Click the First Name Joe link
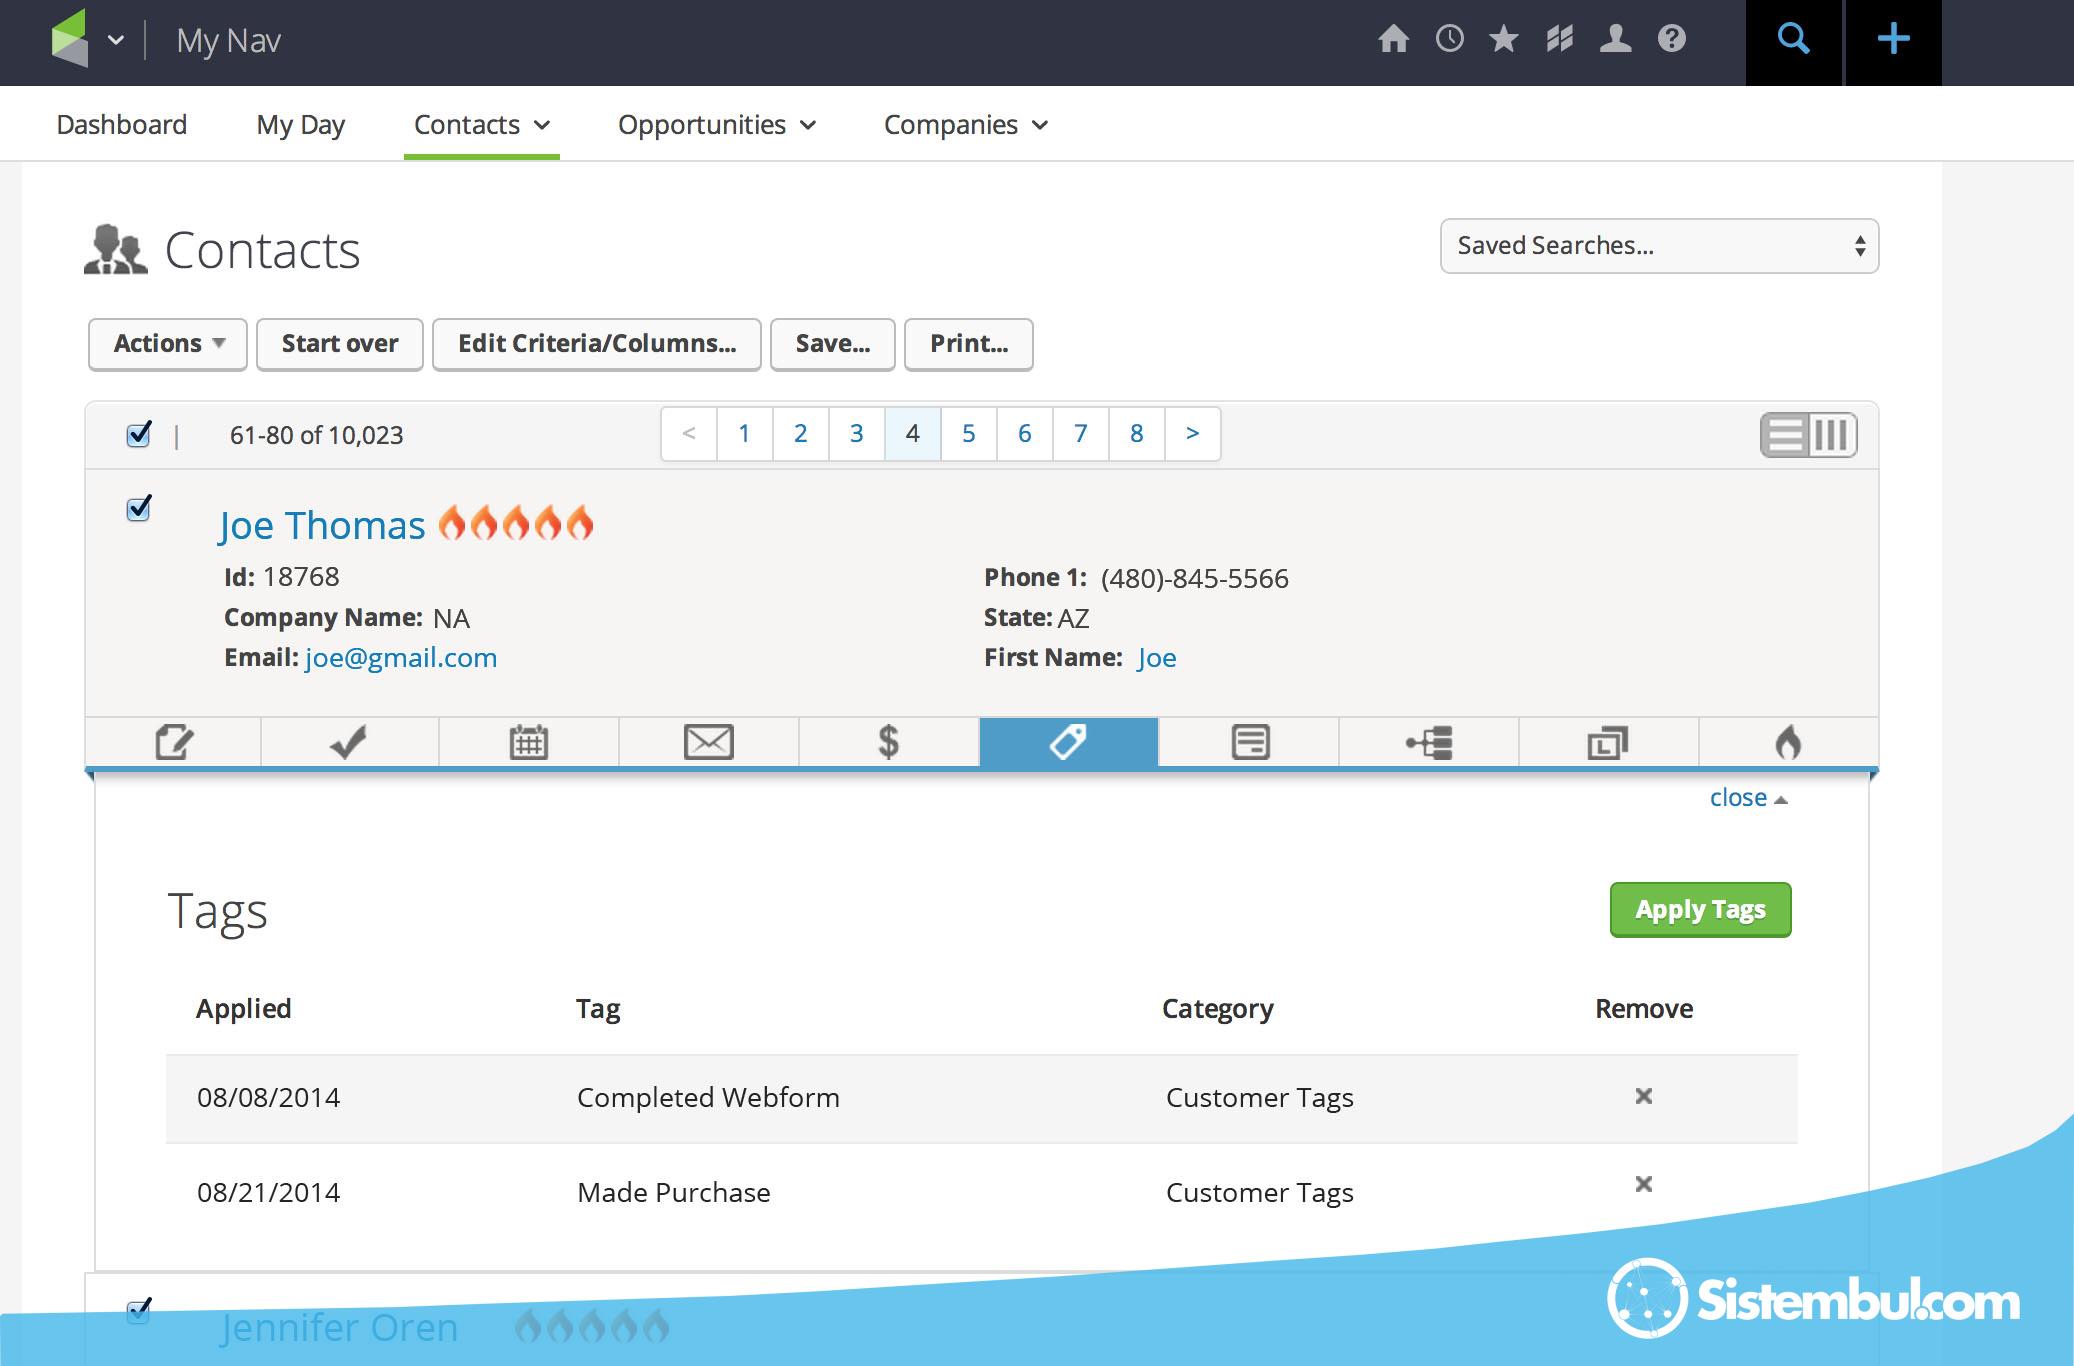This screenshot has height=1366, width=2074. (x=1157, y=657)
